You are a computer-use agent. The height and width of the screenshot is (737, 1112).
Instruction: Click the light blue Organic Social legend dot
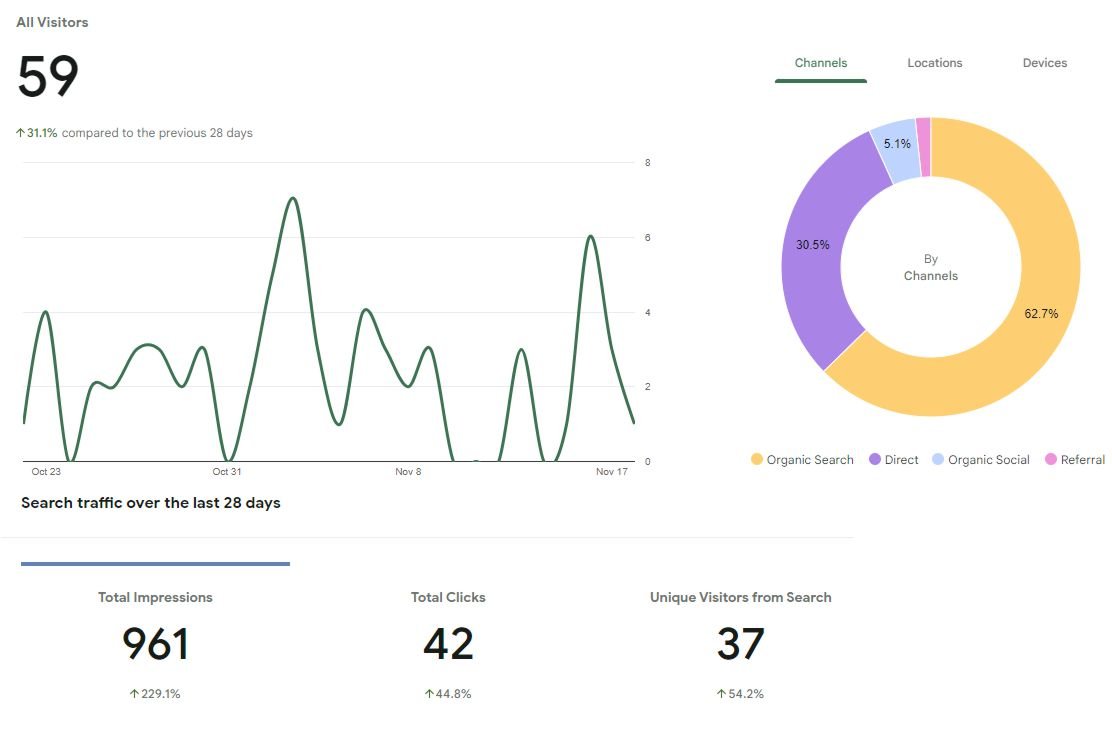[938, 460]
